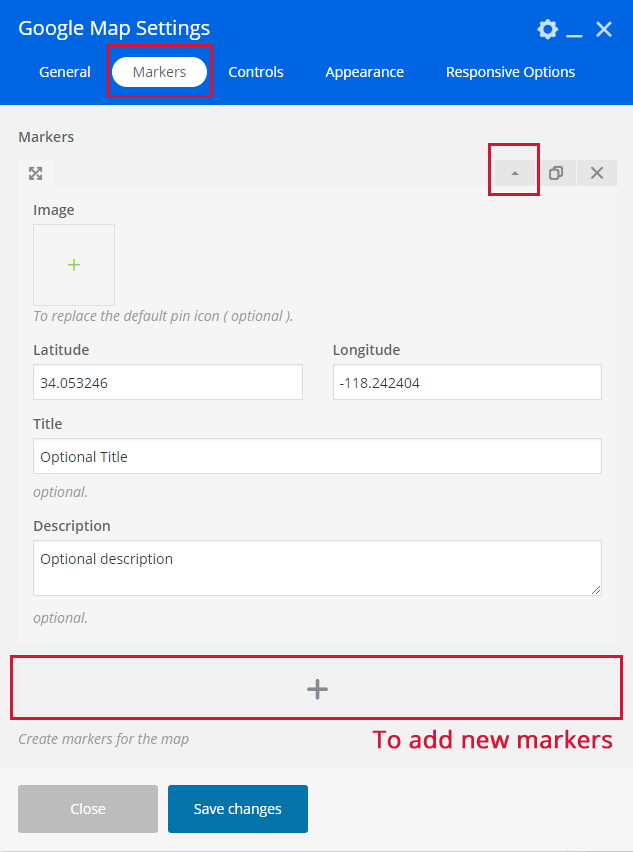633x852 pixels.
Task: Focus the Longitude input field
Action: [467, 382]
